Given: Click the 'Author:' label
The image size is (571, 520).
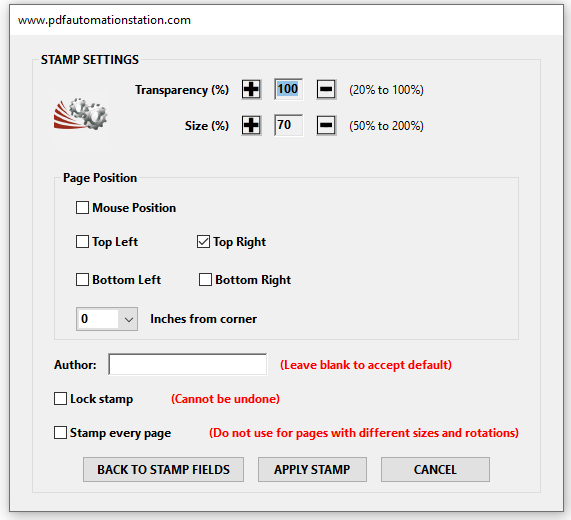Looking at the screenshot, I should (75, 365).
